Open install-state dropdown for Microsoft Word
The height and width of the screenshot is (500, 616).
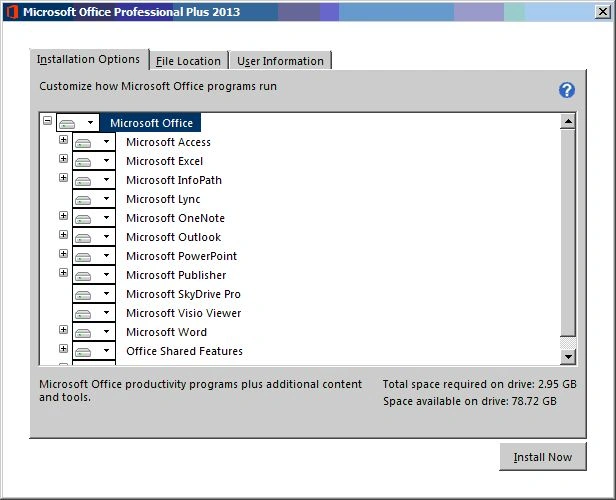pyautogui.click(x=94, y=332)
